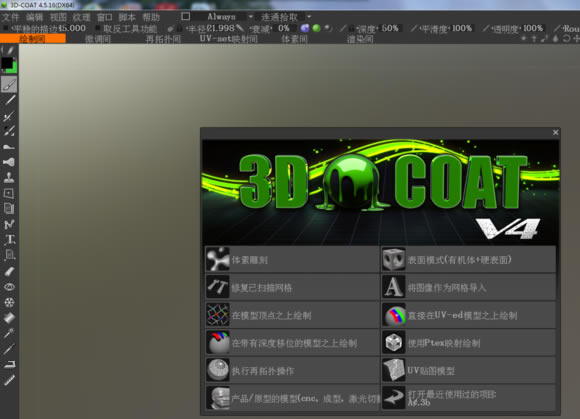The width and height of the screenshot is (580, 419).
Task: Open the 视图 menu
Action: [x=58, y=17]
